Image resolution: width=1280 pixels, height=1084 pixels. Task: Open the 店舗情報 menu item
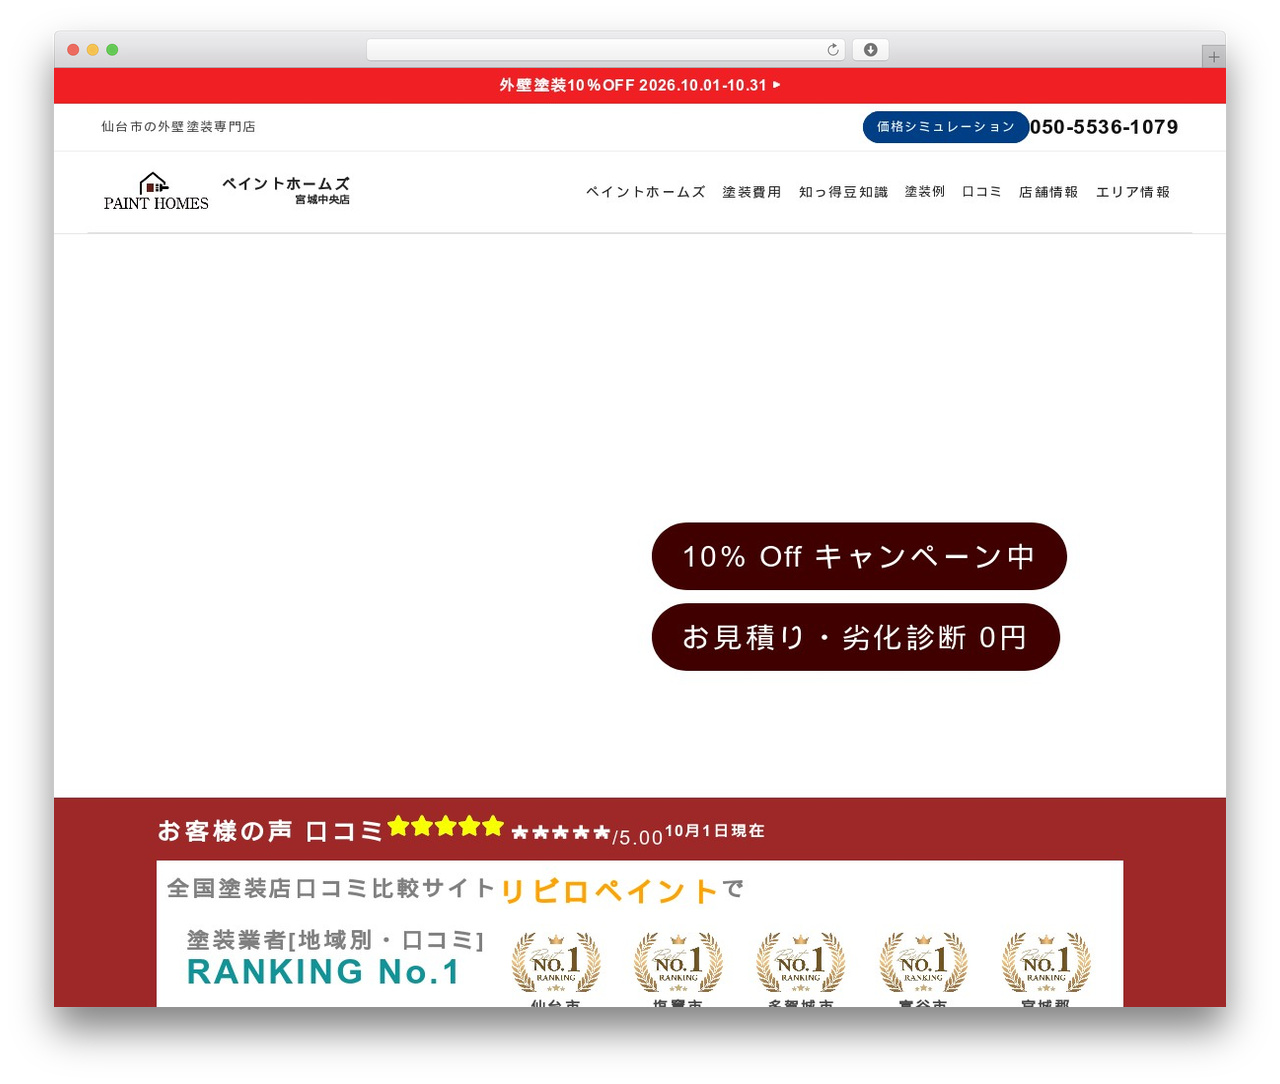click(1049, 192)
